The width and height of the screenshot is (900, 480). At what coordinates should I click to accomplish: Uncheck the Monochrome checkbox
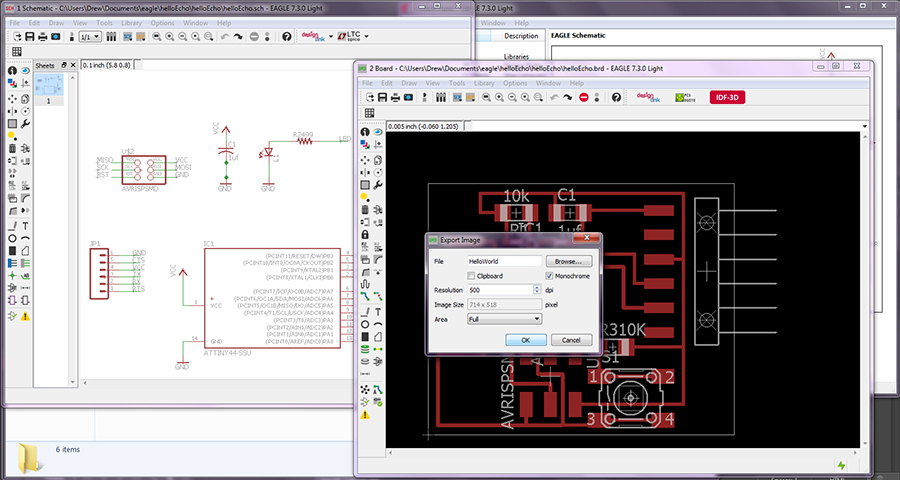(549, 276)
